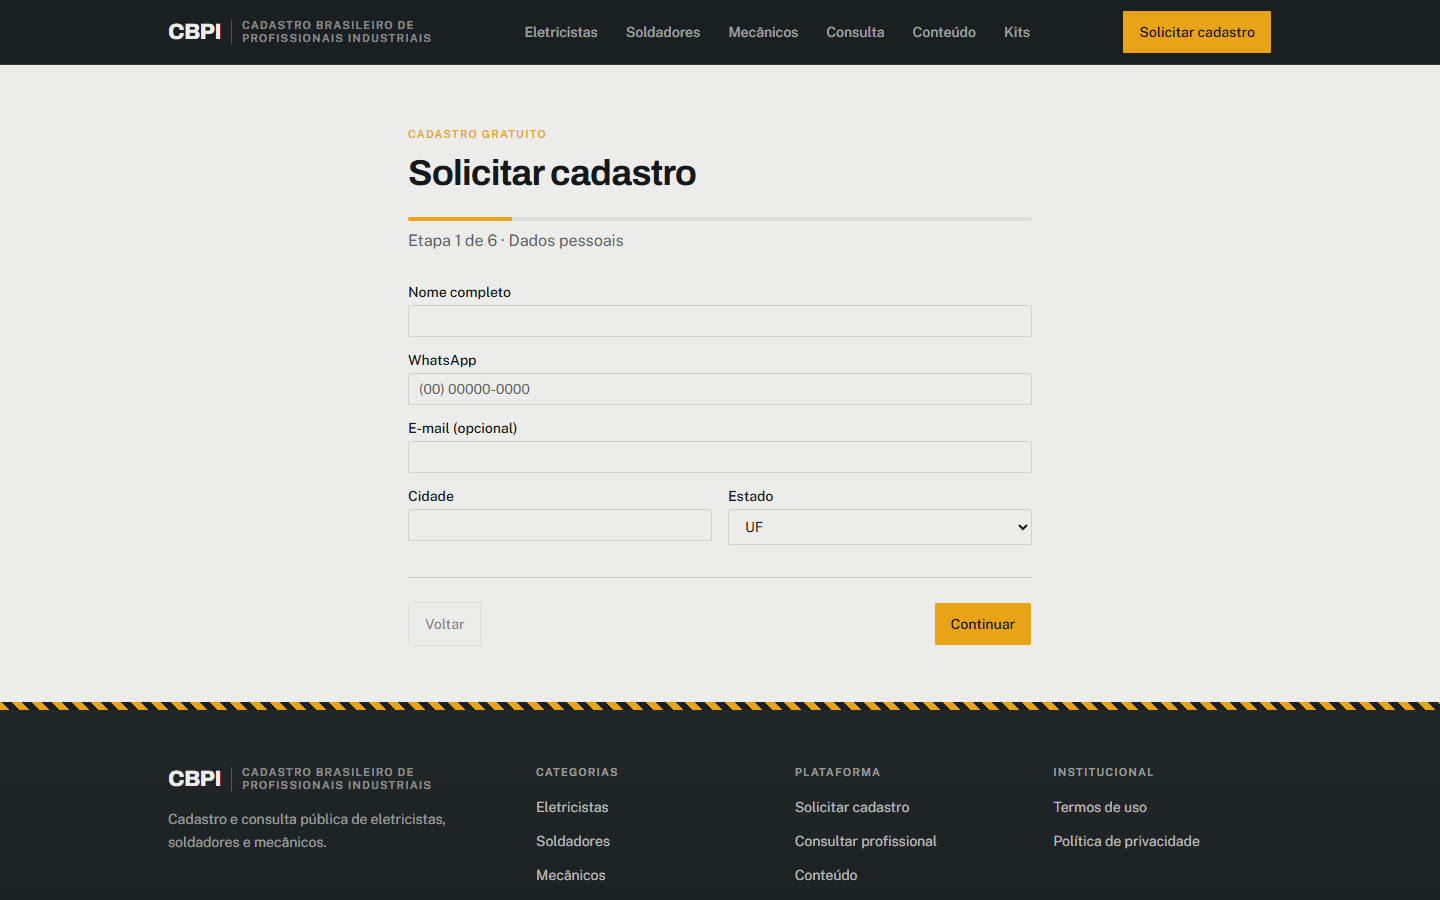Open the Soldadores menu item in the header
Screen dimensions: 1440x900
pyautogui.click(x=663, y=32)
